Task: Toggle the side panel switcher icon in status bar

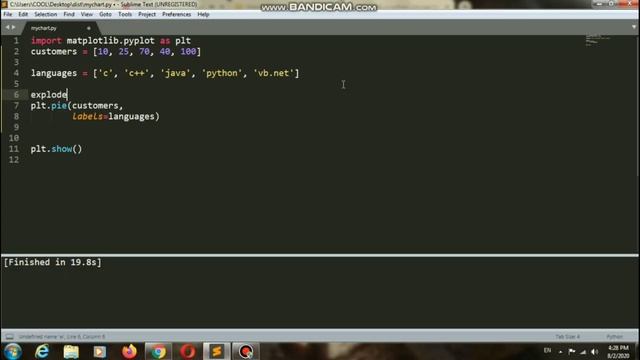Action: click(9, 337)
